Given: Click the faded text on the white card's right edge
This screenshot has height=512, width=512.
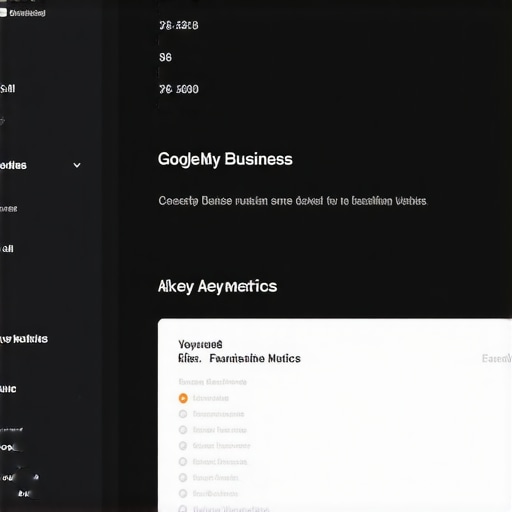Looking at the screenshot, I should click(497, 359).
